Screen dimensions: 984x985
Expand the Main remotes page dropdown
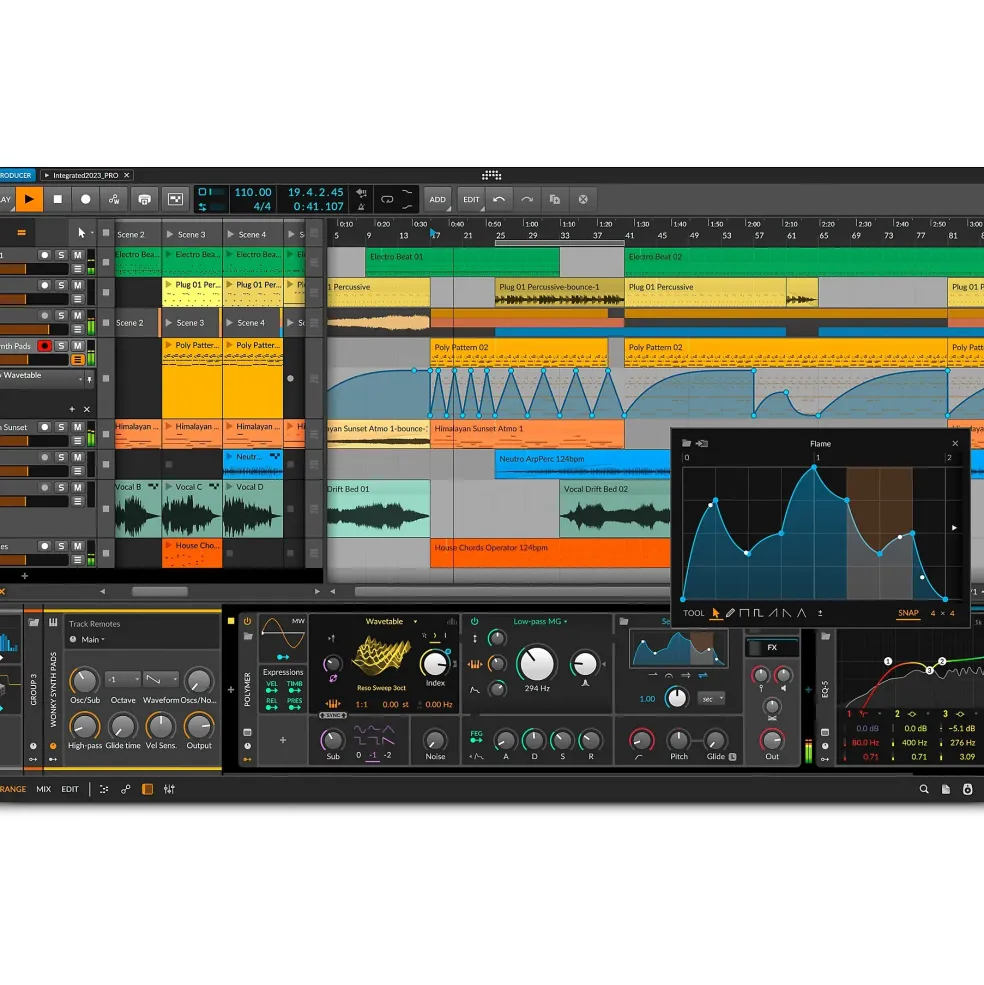coord(93,639)
